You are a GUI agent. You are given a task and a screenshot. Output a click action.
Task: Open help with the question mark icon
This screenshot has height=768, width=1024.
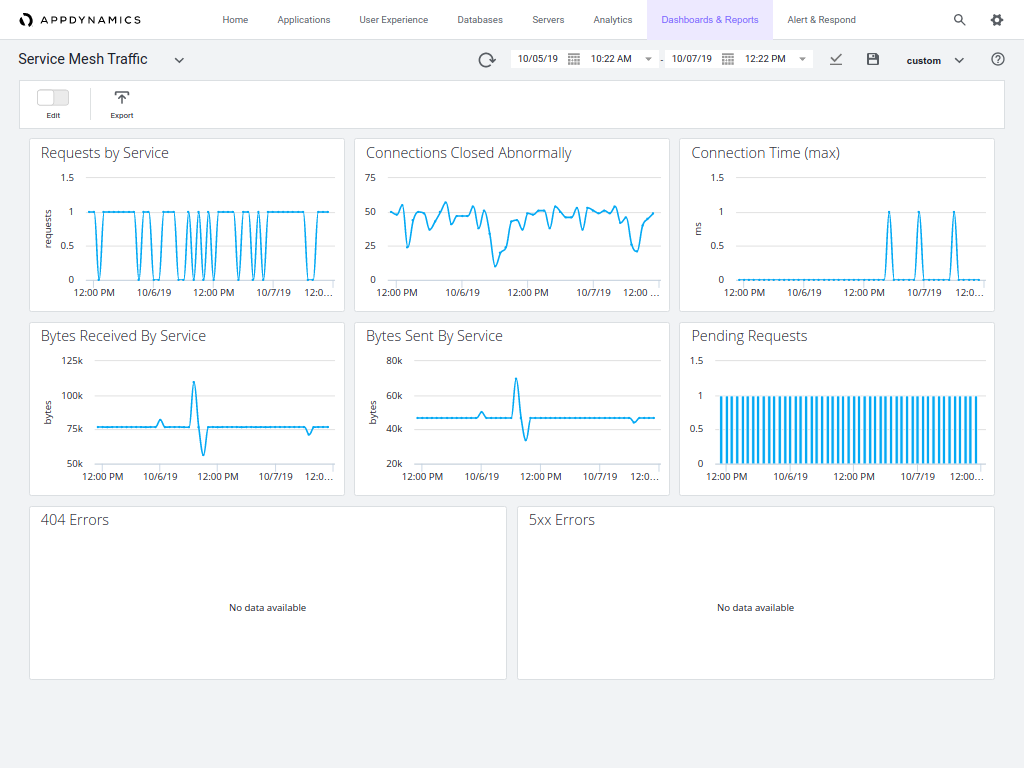coord(997,59)
